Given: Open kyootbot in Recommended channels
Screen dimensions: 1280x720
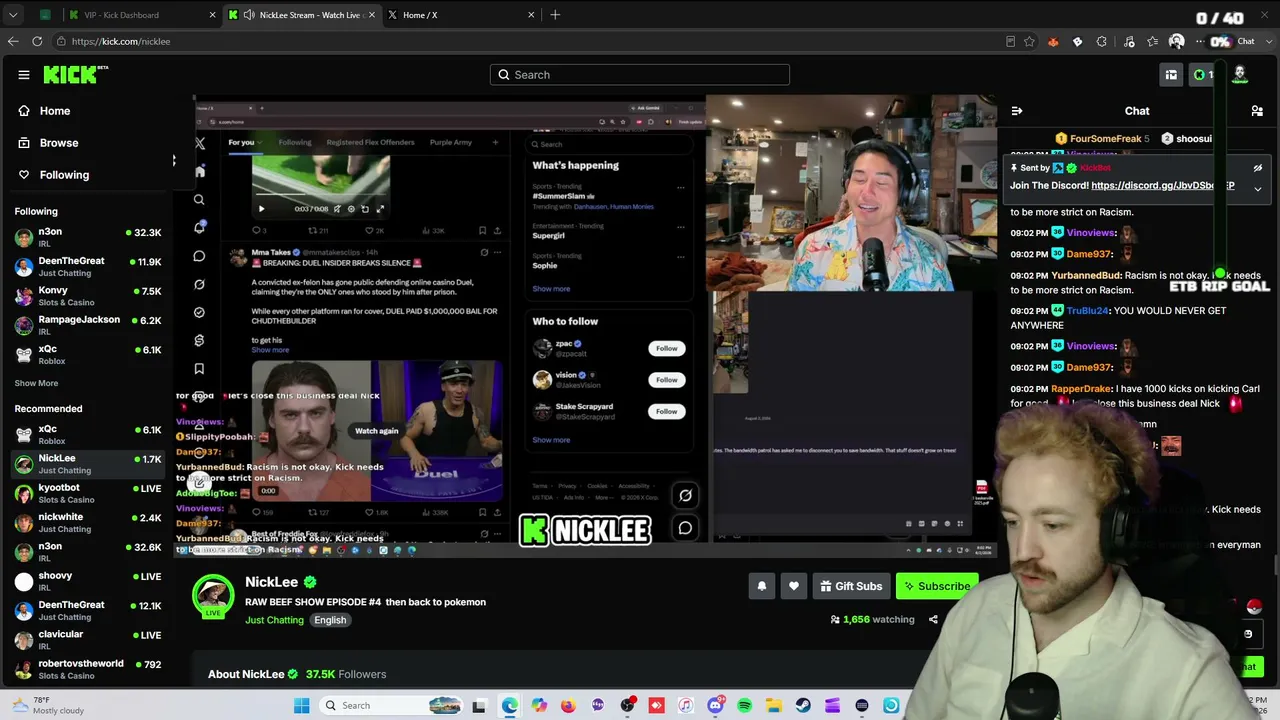Looking at the screenshot, I should coord(87,494).
